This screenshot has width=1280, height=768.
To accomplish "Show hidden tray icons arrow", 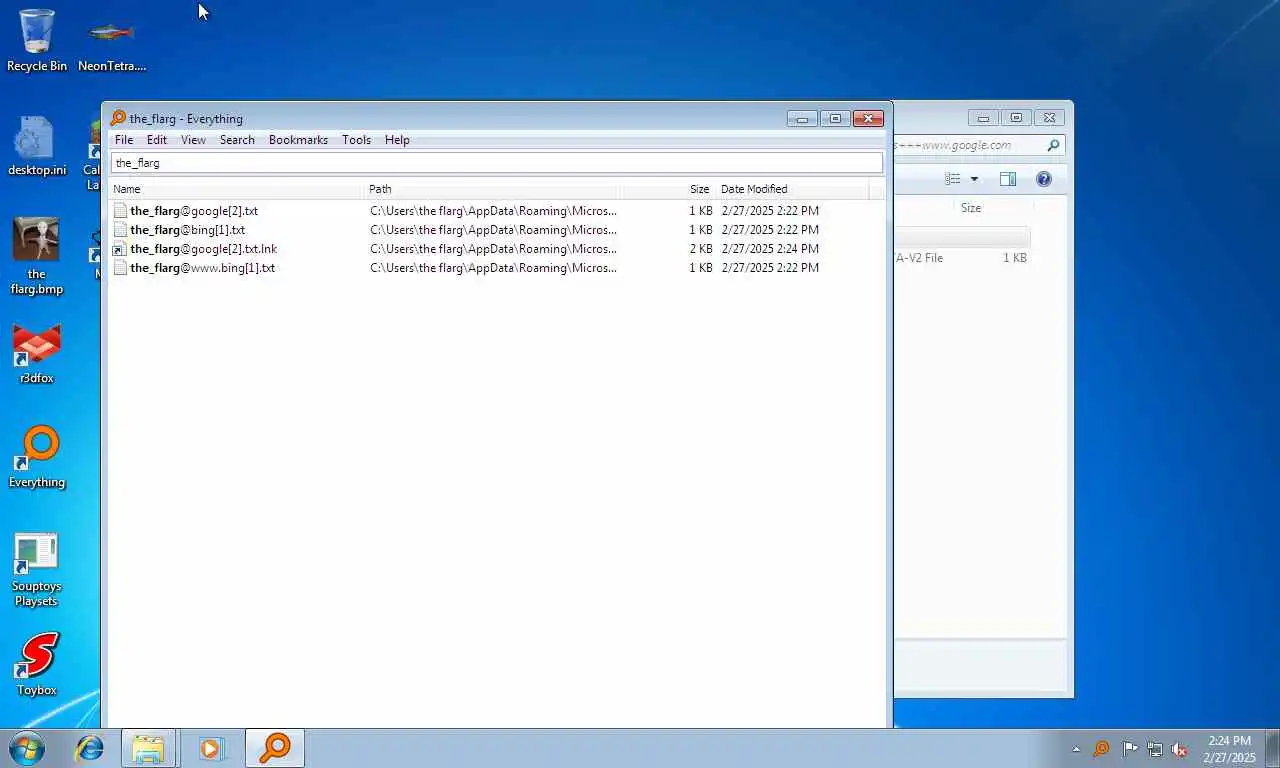I will pos(1076,749).
